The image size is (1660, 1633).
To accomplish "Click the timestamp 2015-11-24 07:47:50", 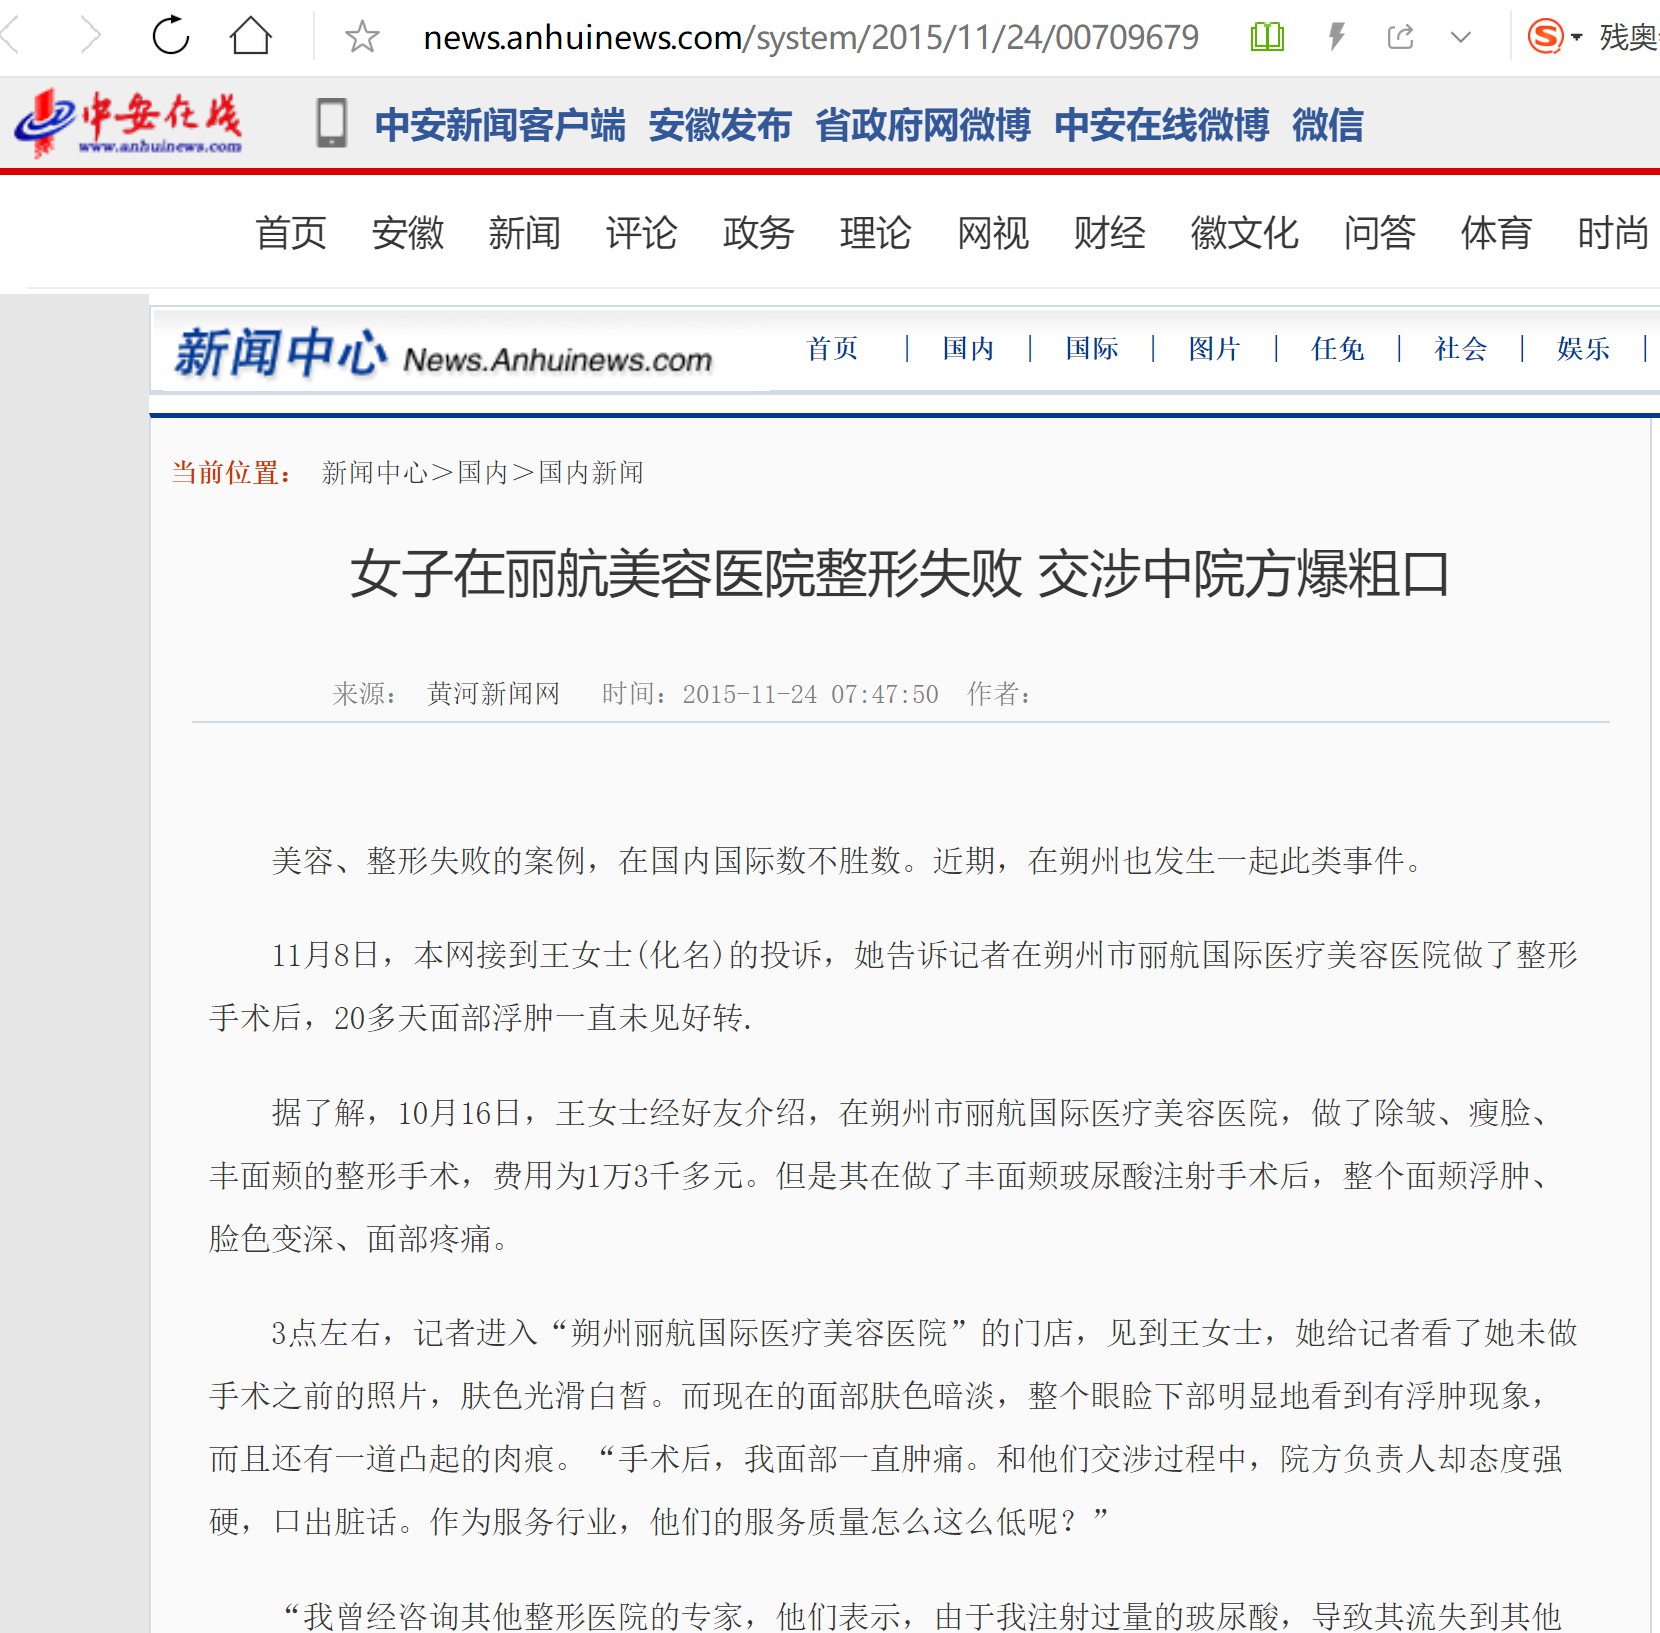I will pos(811,694).
